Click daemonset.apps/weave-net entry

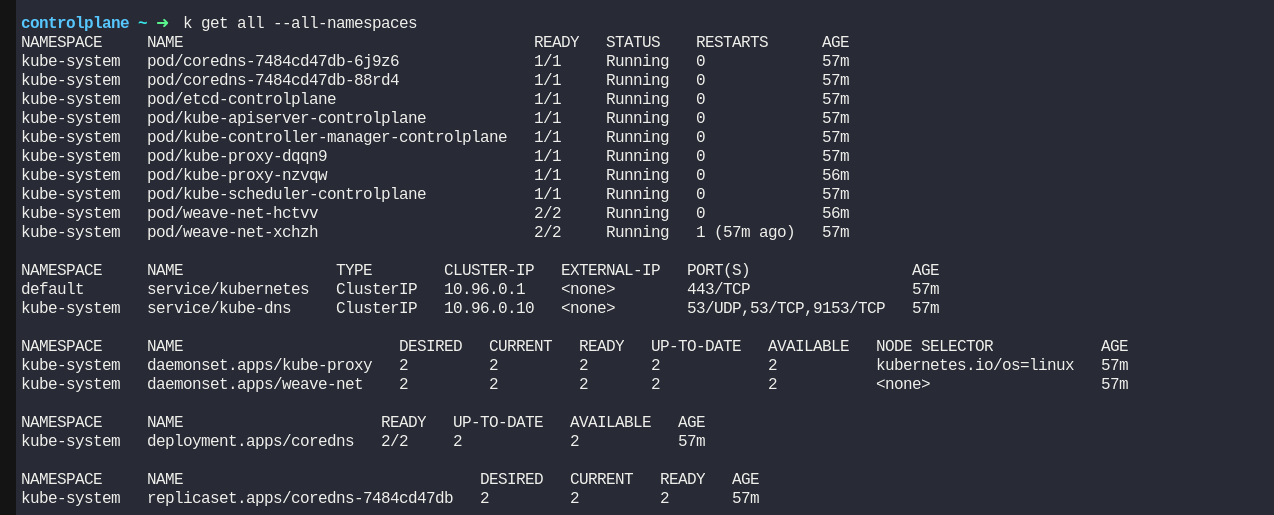click(255, 384)
